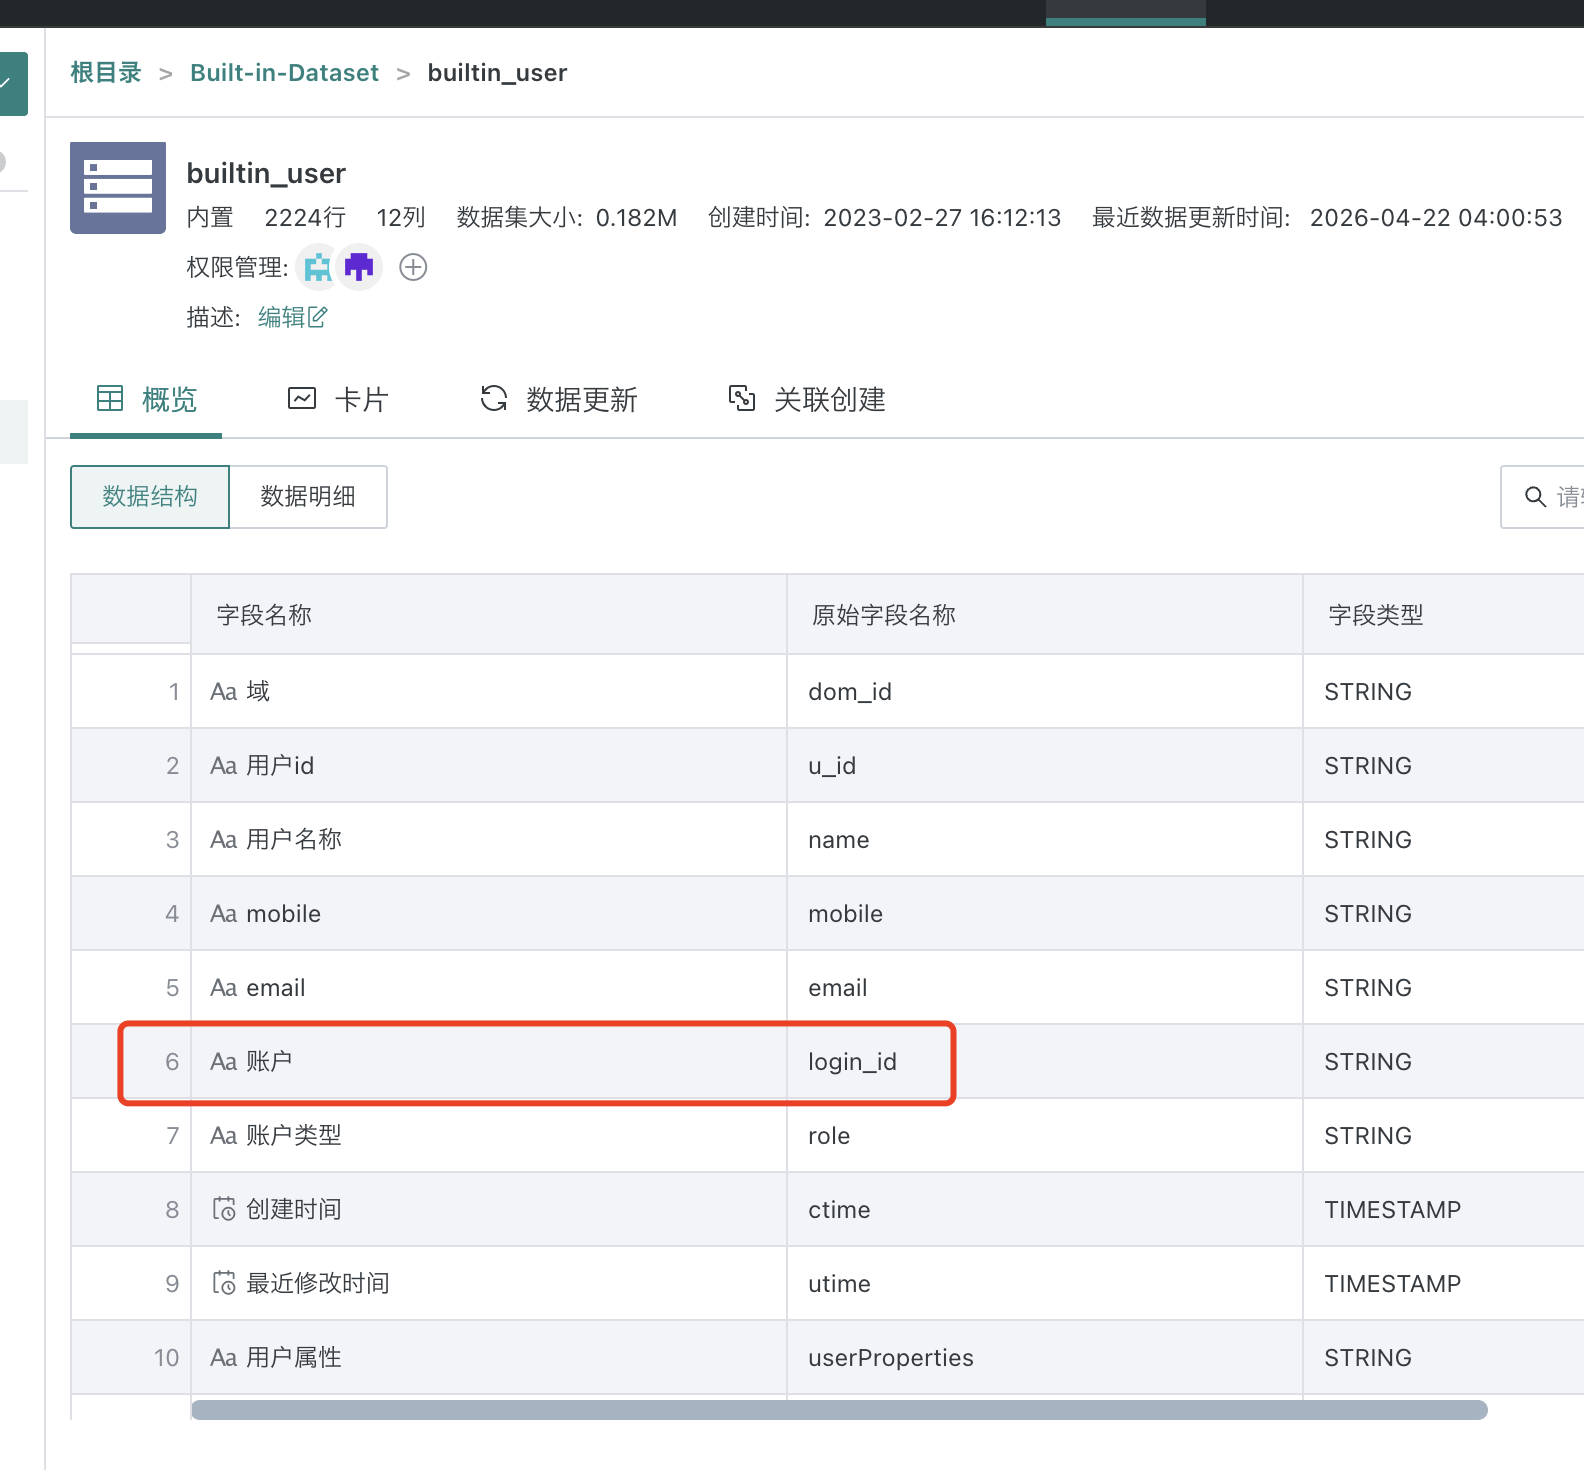Click the Aa type icon for email

(223, 988)
